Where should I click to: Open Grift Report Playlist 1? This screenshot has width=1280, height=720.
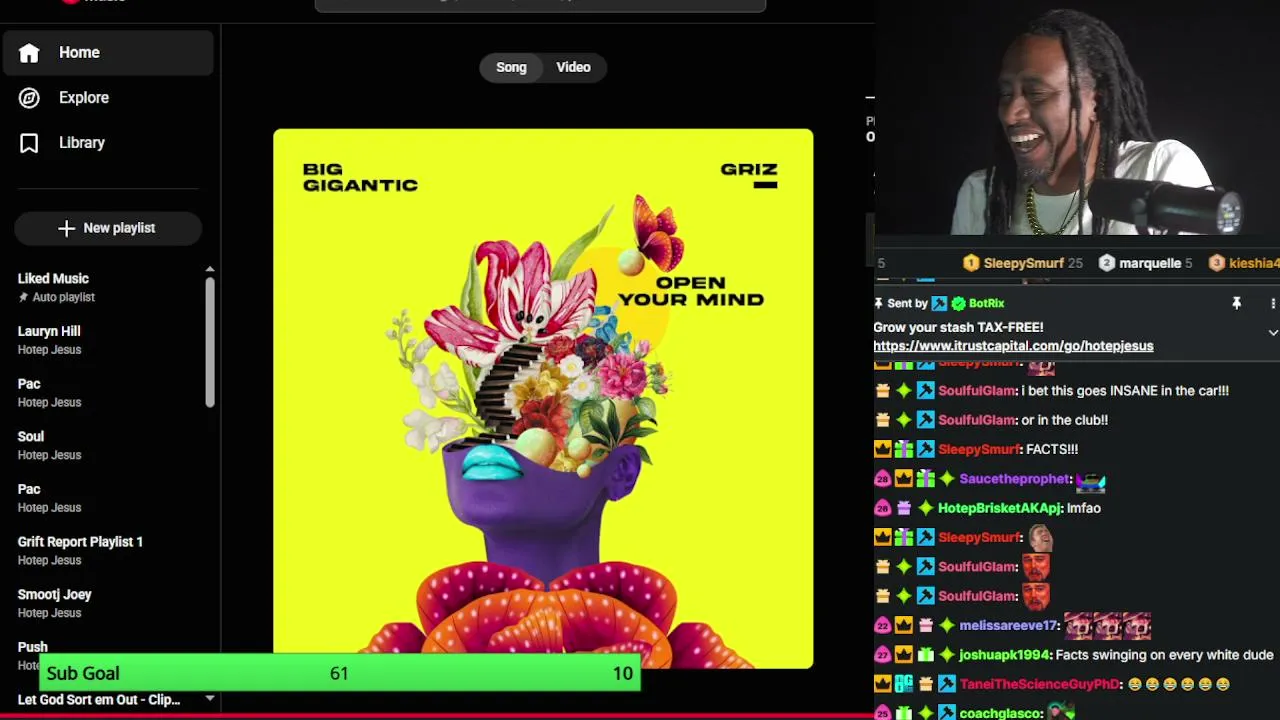coord(80,542)
